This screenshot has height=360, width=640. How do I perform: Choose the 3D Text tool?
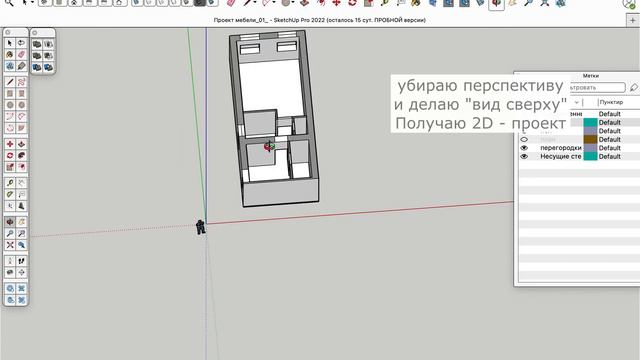coord(21,206)
